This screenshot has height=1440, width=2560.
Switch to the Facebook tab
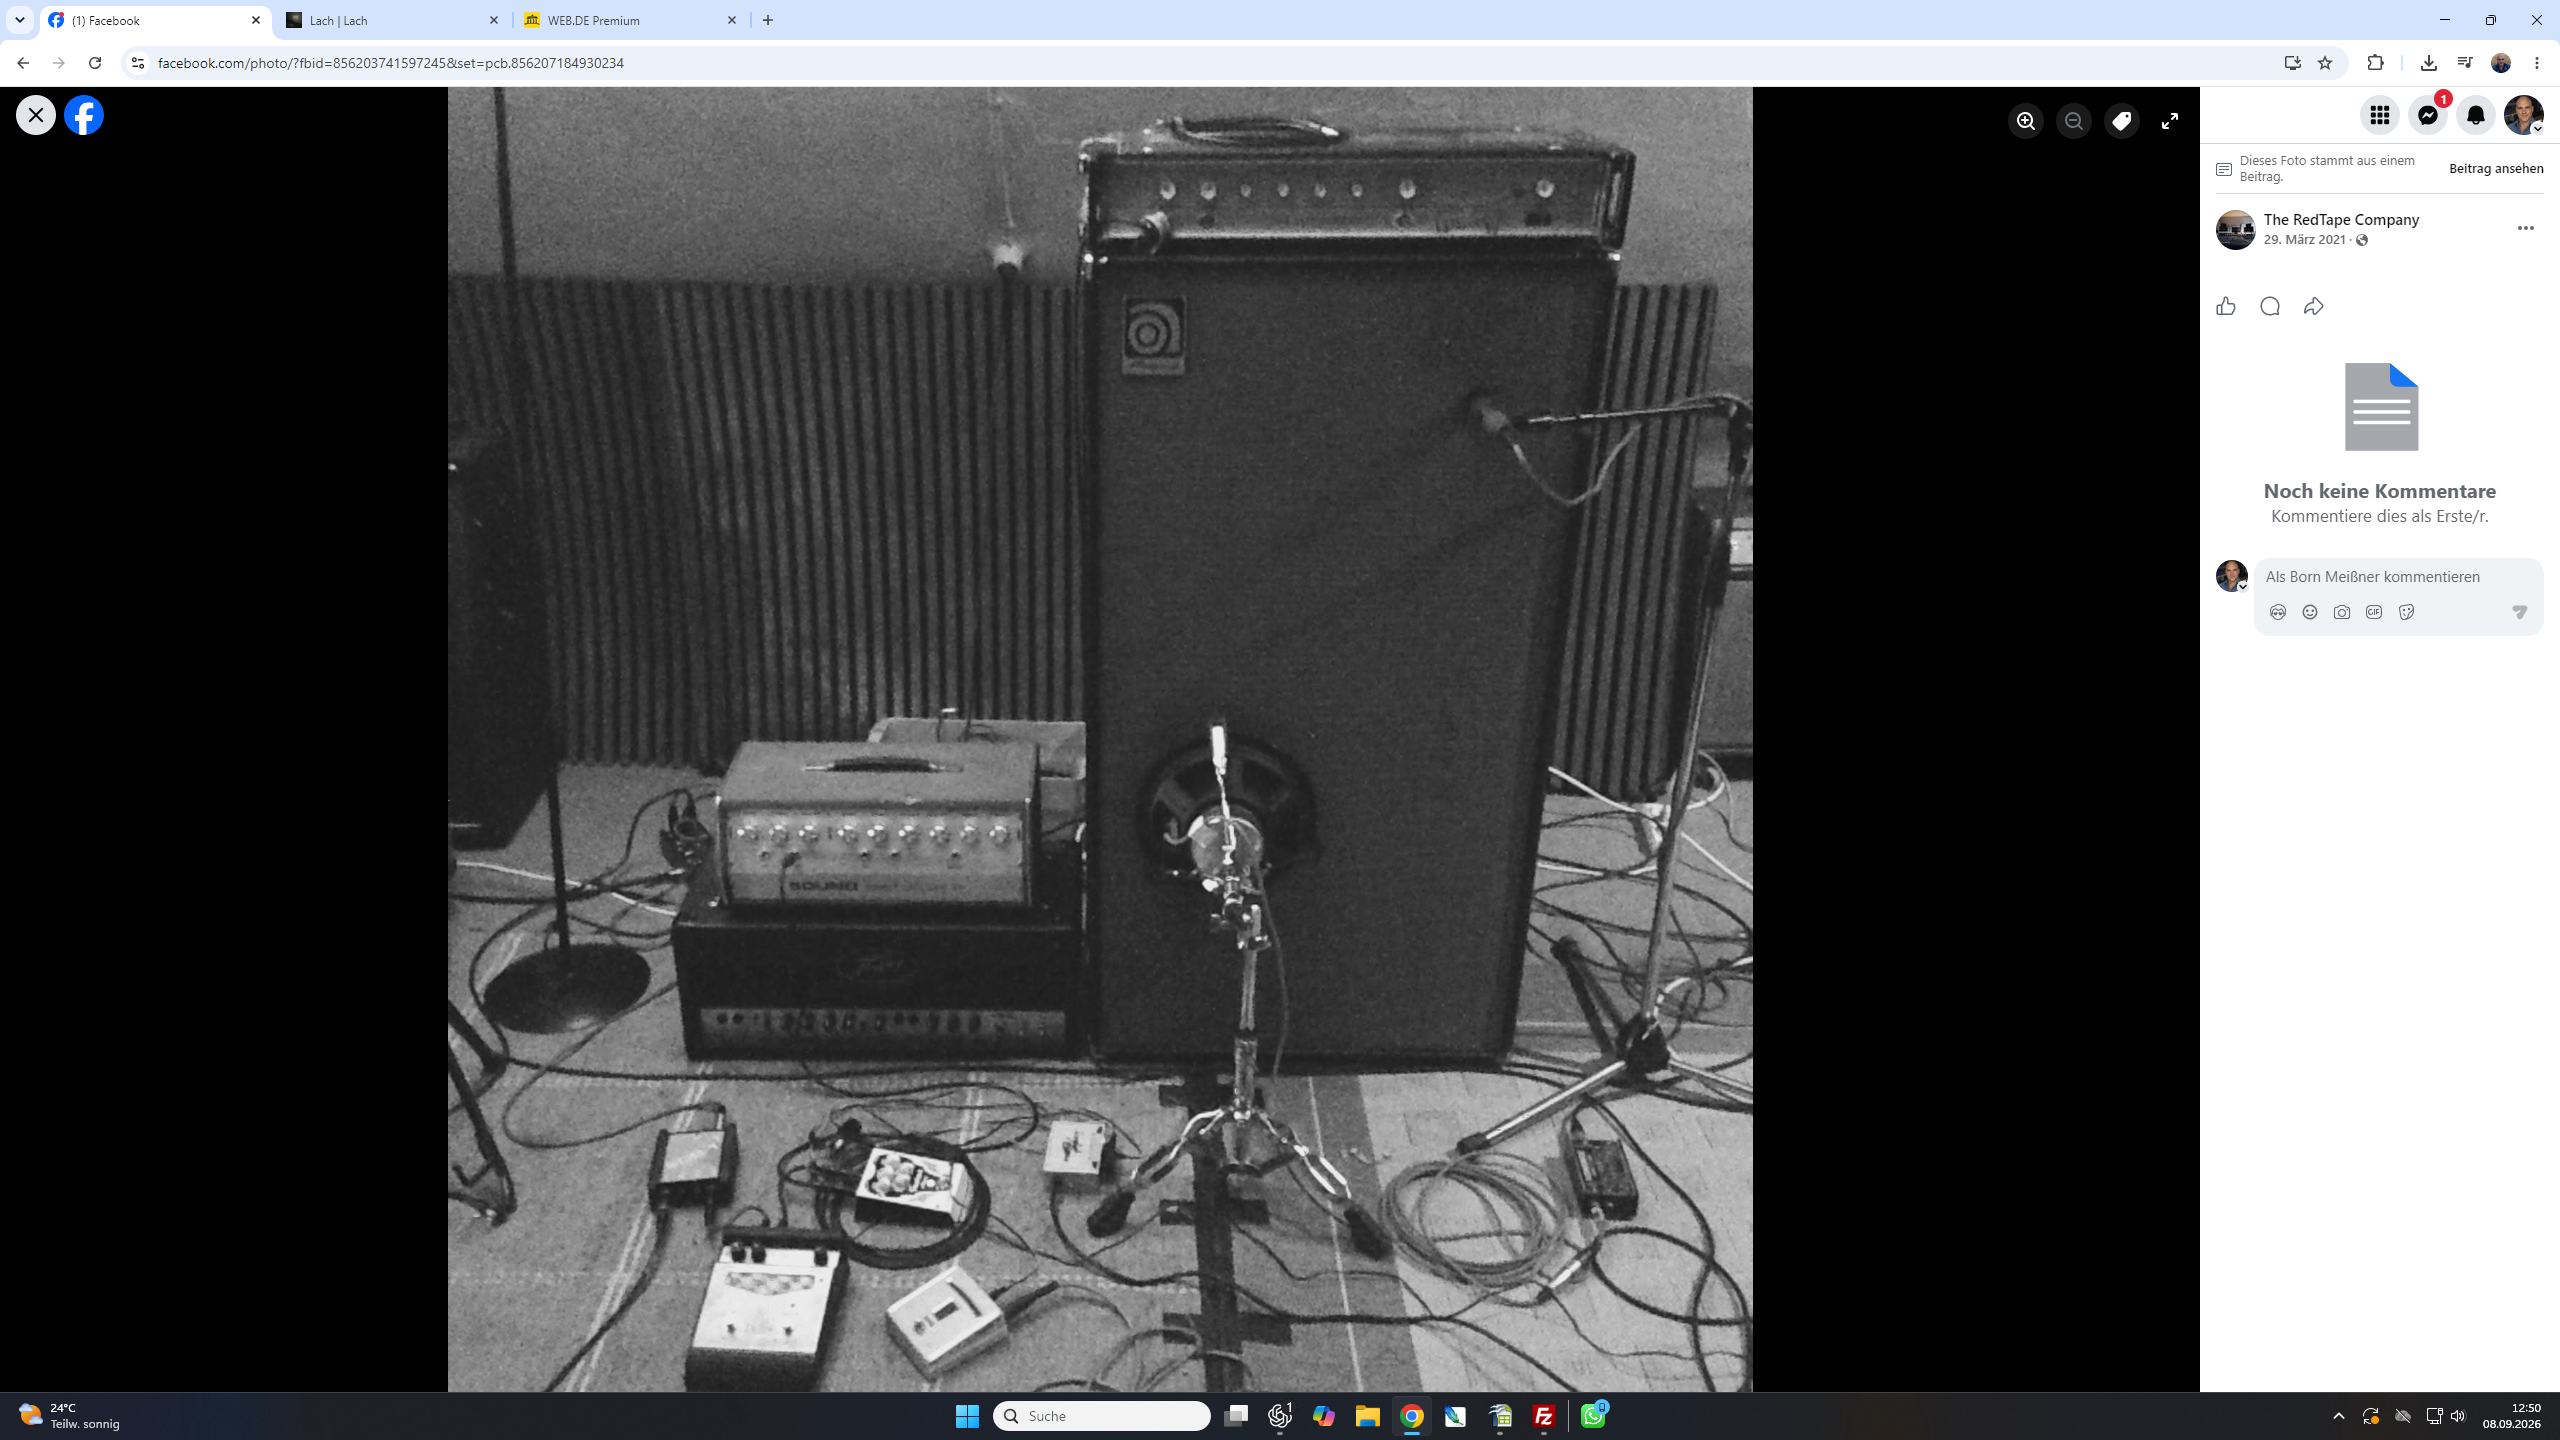[155, 20]
